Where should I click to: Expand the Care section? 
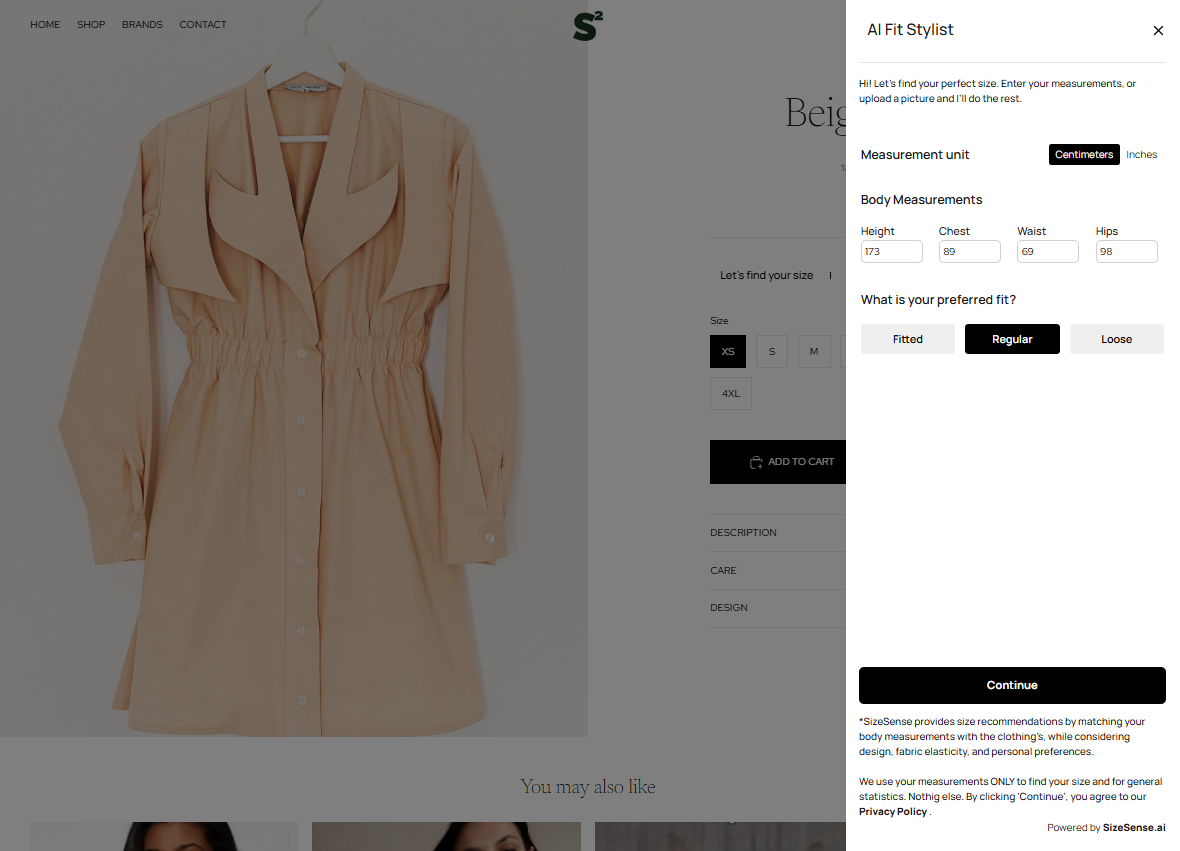click(x=723, y=571)
